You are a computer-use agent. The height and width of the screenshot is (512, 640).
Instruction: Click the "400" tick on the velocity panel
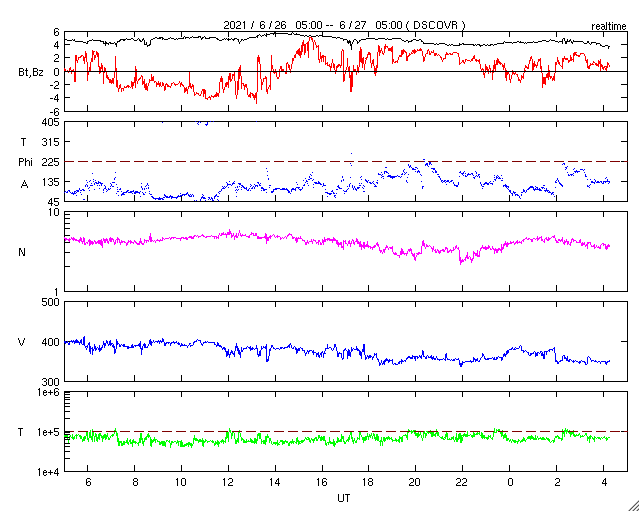tap(51, 342)
